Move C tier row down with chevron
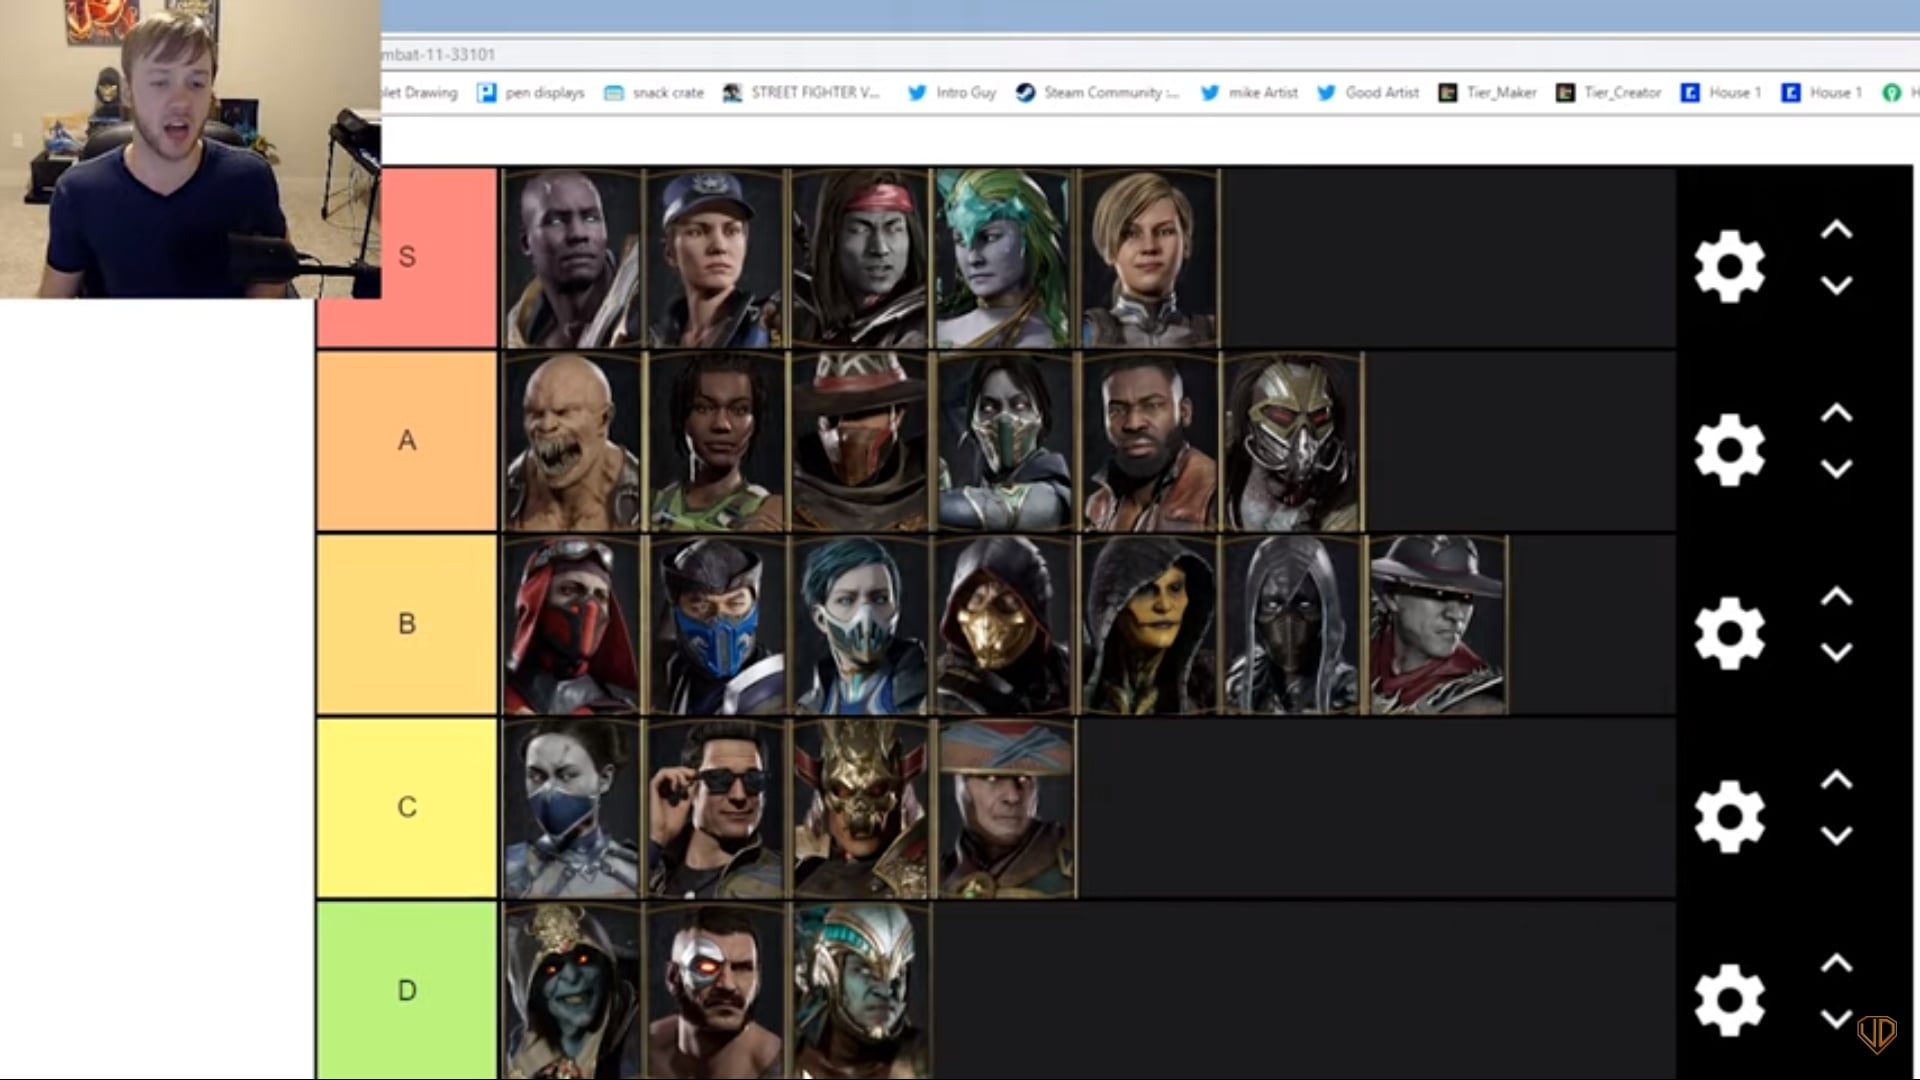Viewport: 1920px width, 1080px height. 1836,836
